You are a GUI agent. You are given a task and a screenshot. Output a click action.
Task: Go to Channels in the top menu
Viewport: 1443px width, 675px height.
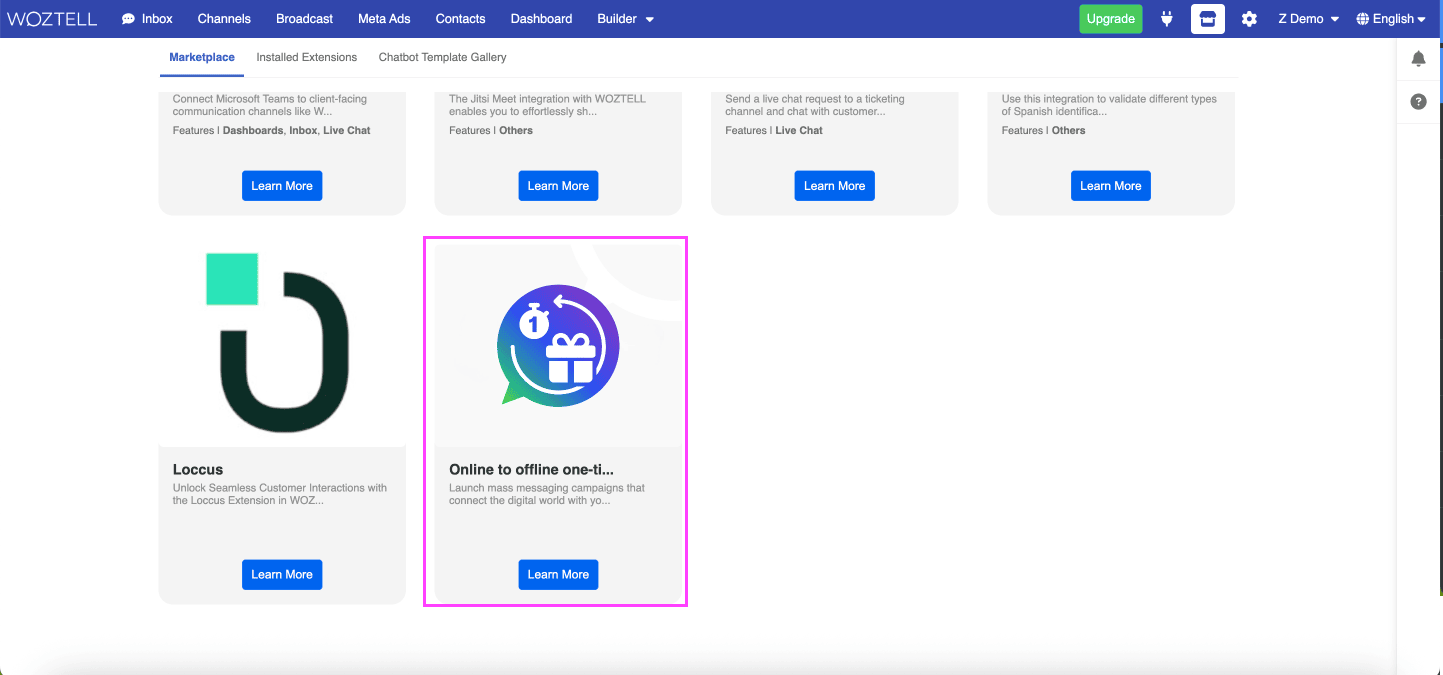pyautogui.click(x=224, y=19)
